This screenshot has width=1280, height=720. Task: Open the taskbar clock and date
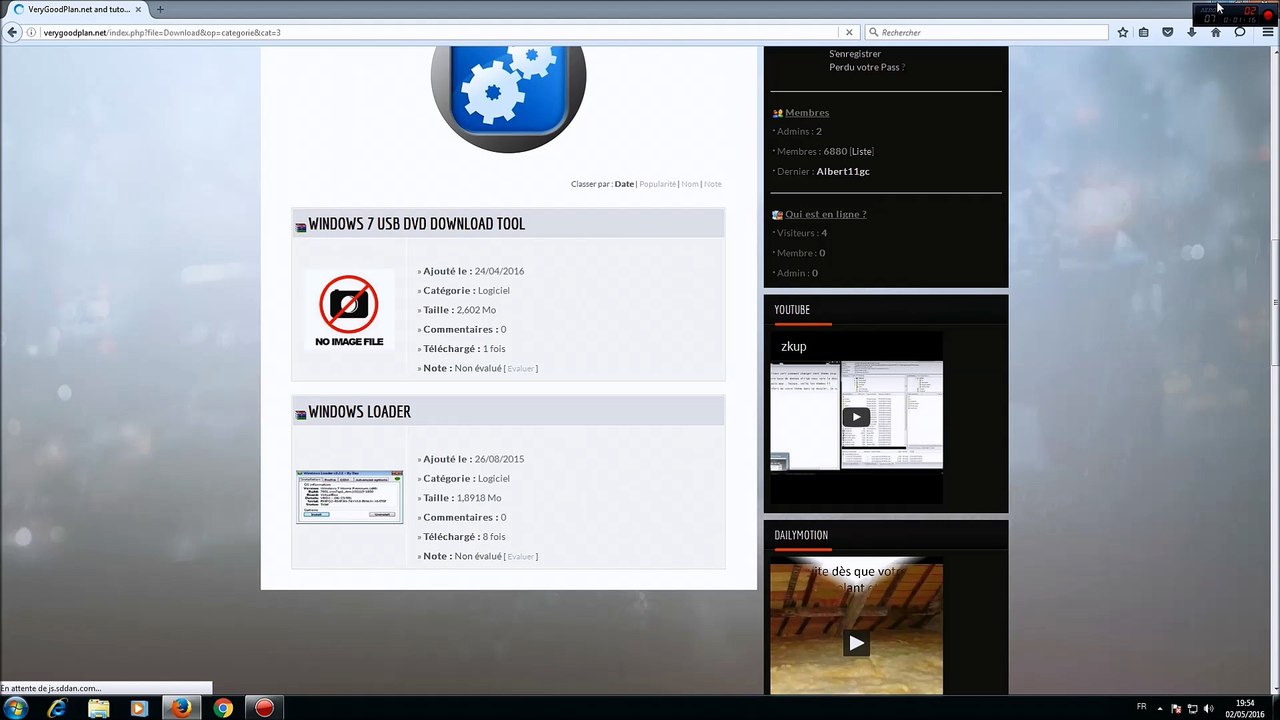click(1244, 708)
